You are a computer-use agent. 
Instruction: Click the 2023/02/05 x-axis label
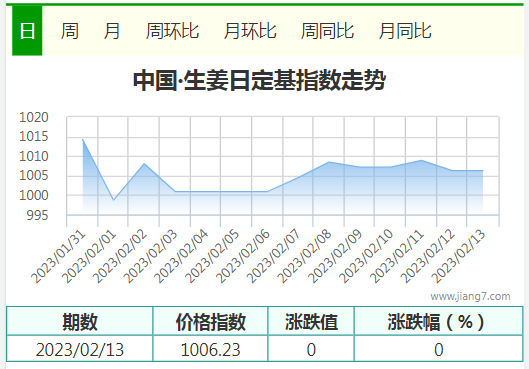tap(213, 257)
